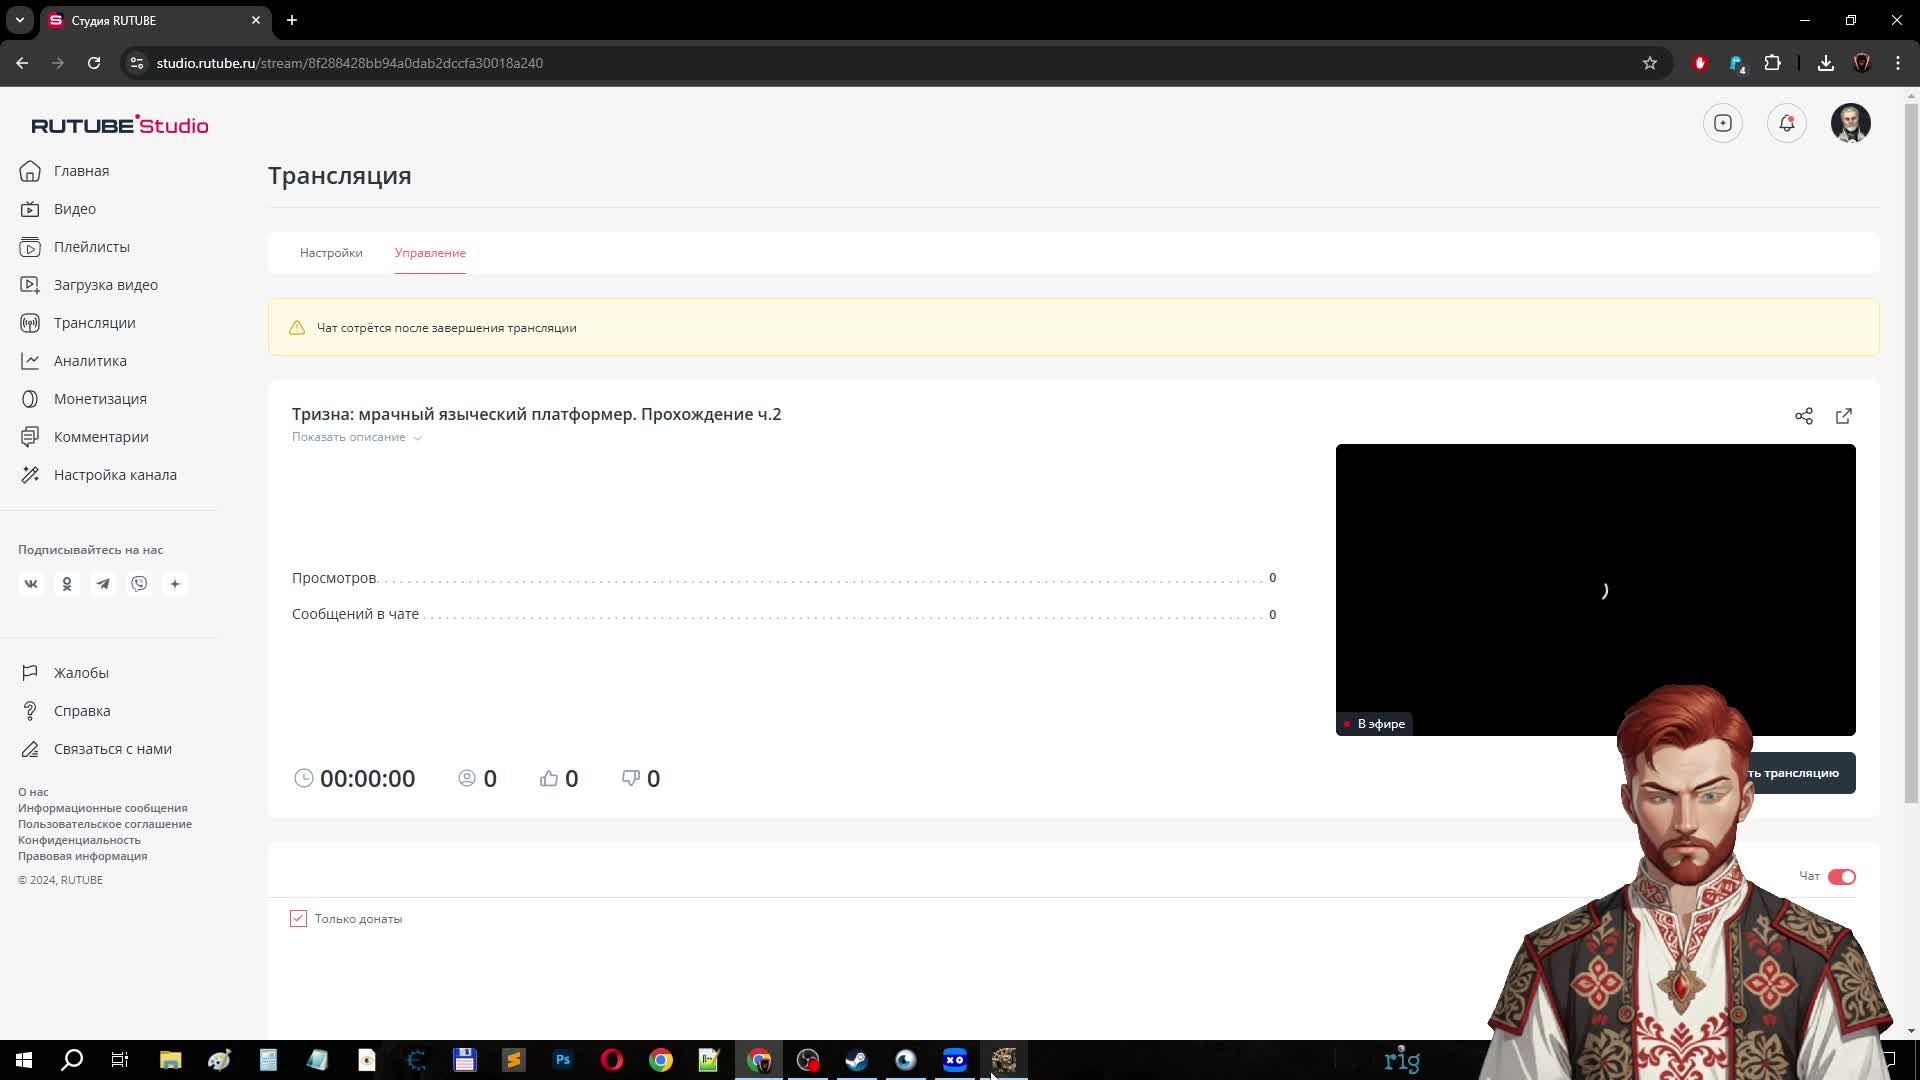Expand Показать описание

pyautogui.click(x=357, y=437)
